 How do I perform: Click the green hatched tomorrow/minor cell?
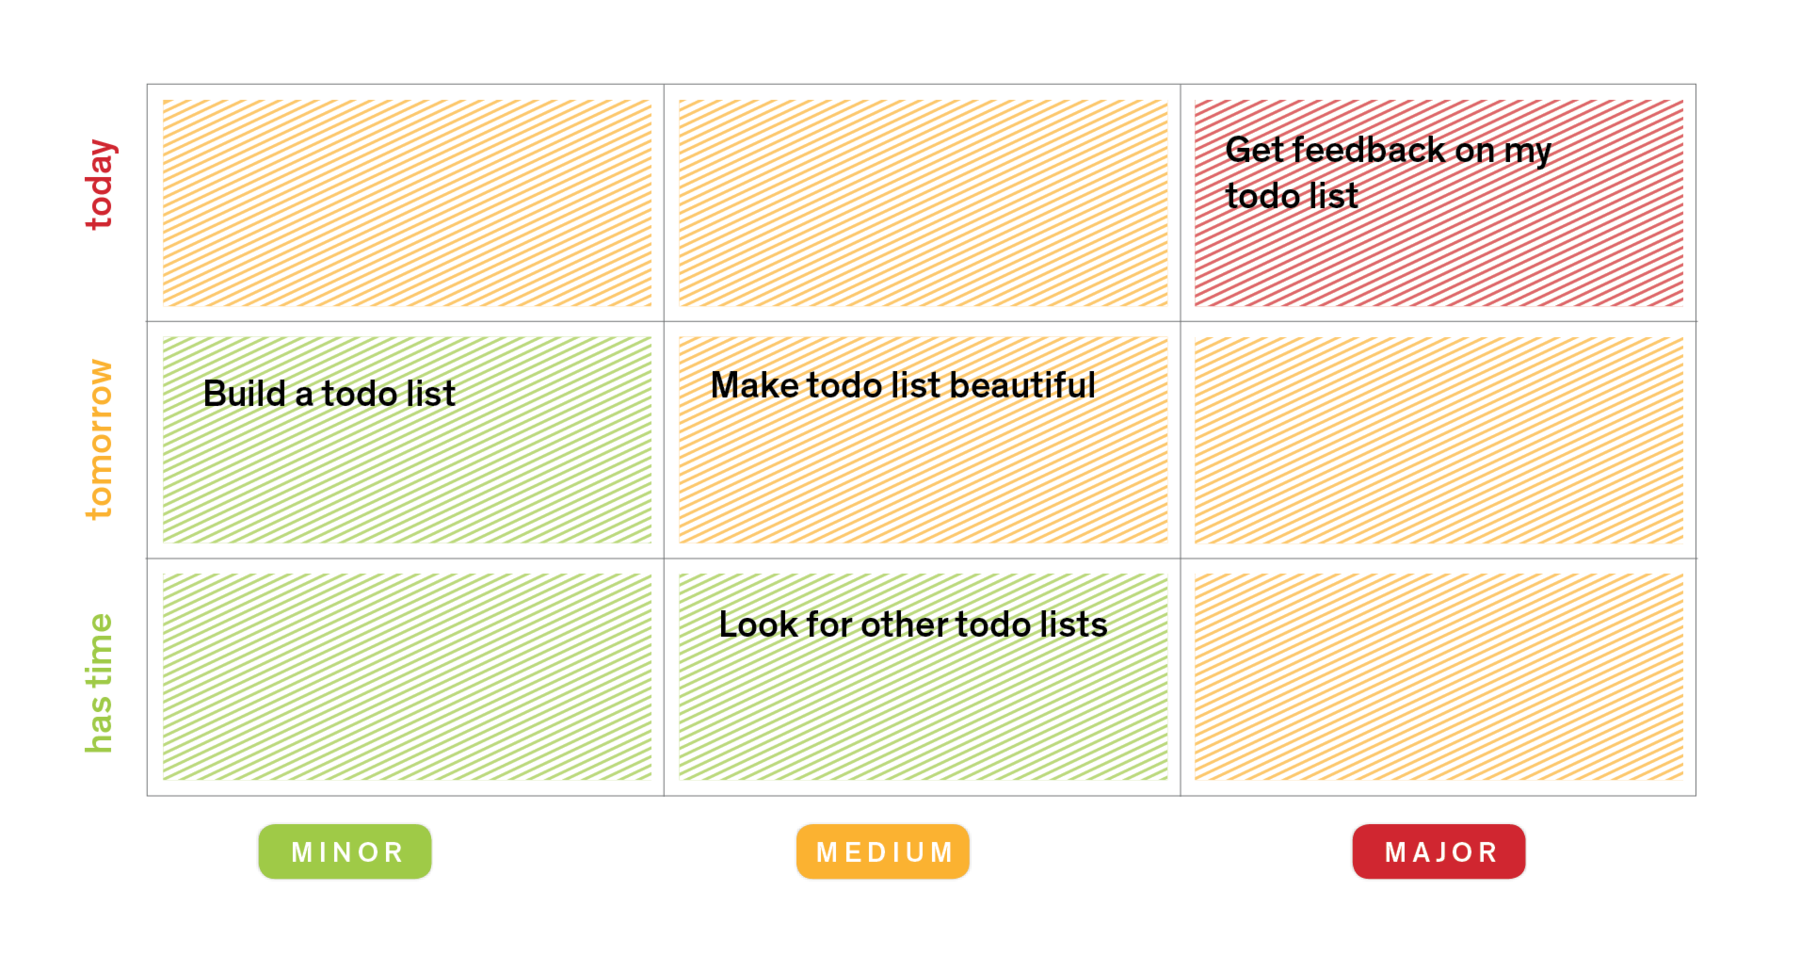pos(407,440)
